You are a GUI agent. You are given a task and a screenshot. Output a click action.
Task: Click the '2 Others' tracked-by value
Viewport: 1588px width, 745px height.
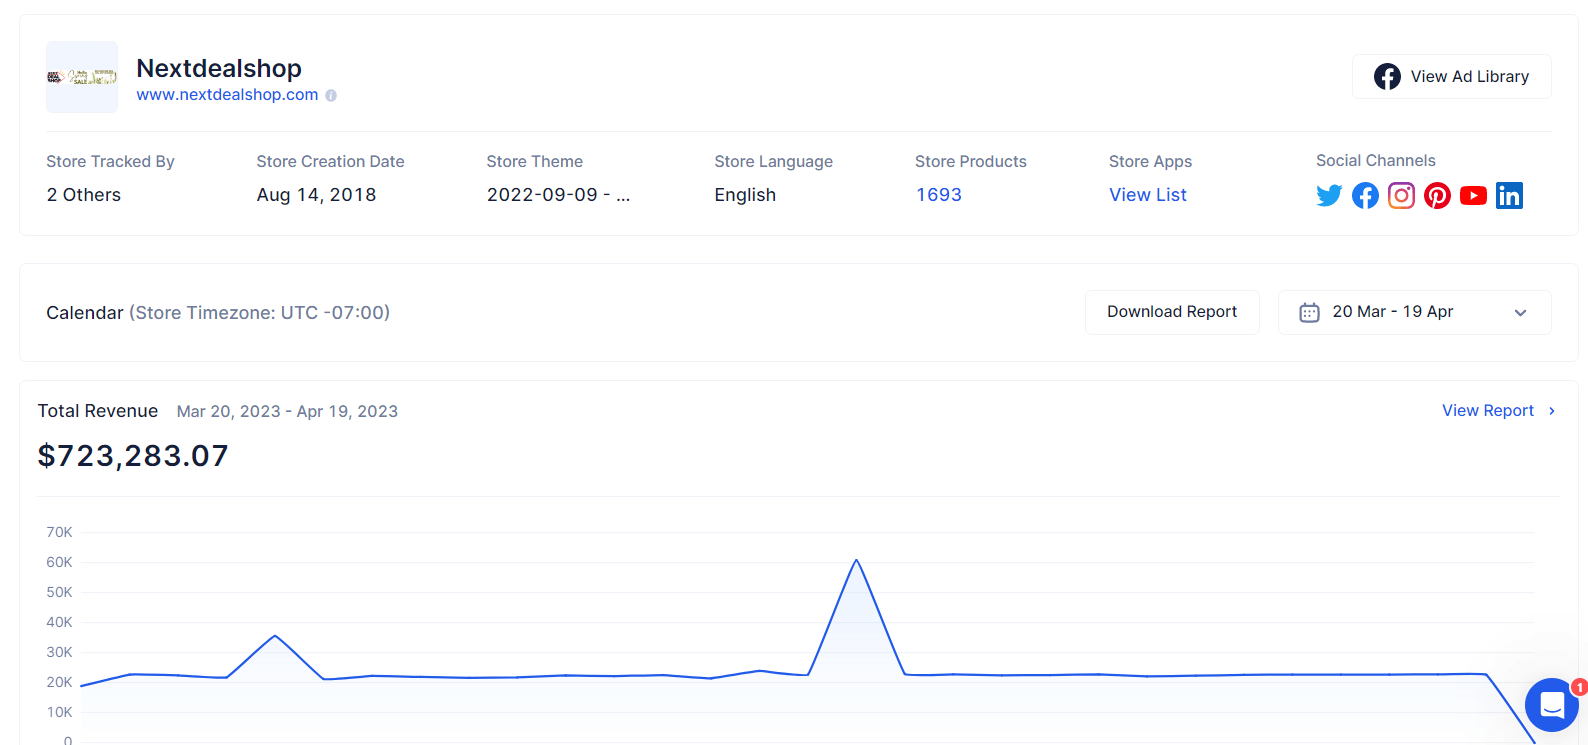[x=84, y=195]
